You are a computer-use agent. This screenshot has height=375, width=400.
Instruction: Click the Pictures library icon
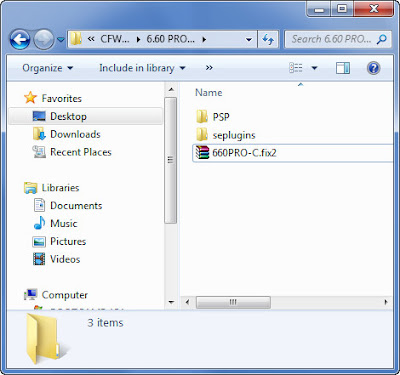coord(39,241)
